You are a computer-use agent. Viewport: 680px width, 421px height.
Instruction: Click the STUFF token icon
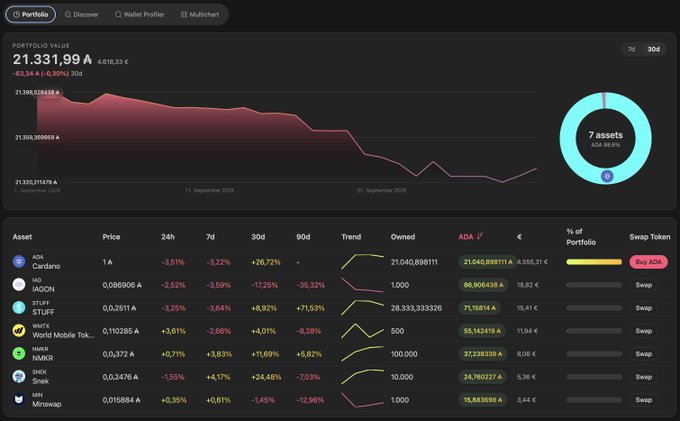(x=19, y=308)
